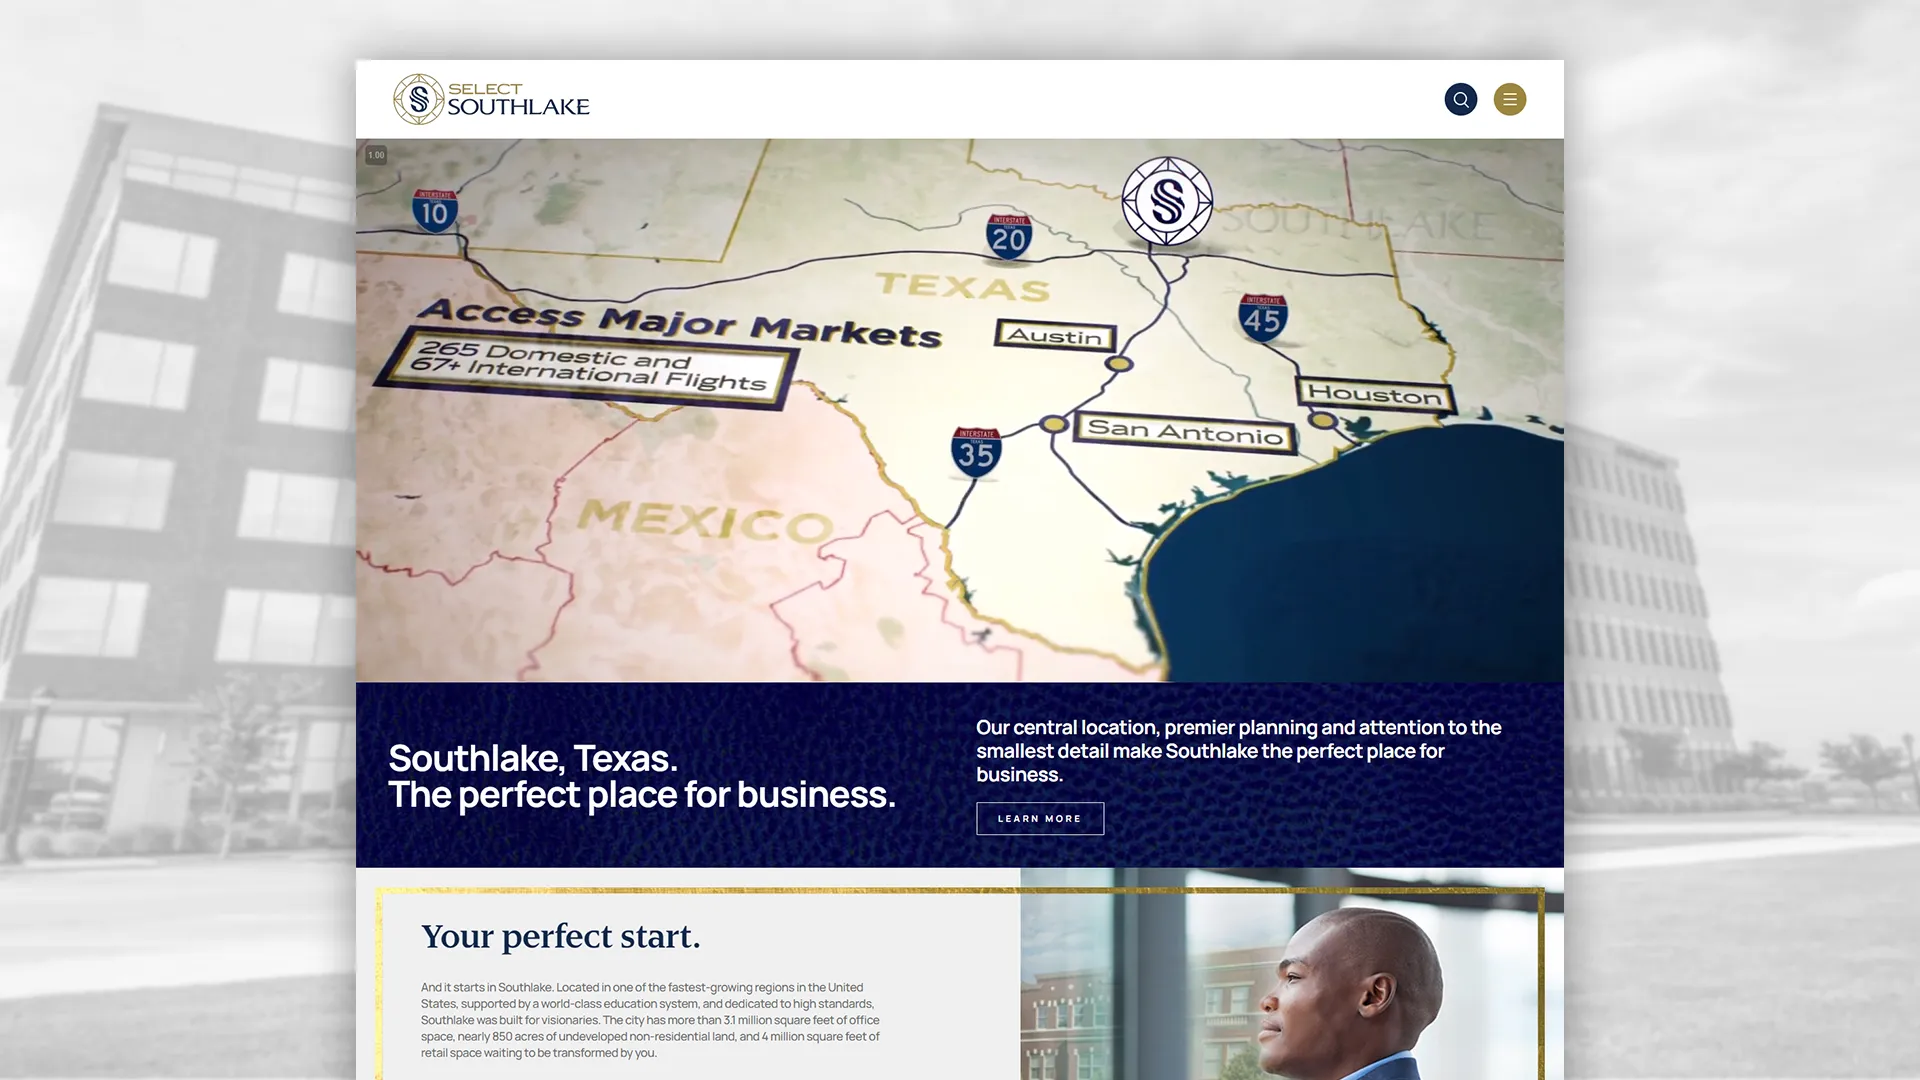The height and width of the screenshot is (1080, 1920).
Task: Click the 'And it starts in Southlake' paragraph
Action: coord(651,1020)
